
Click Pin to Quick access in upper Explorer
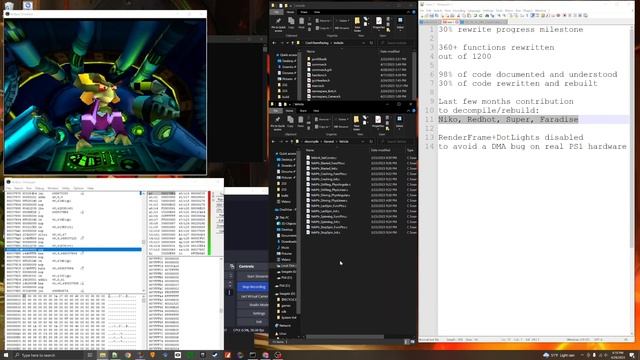click(278, 24)
